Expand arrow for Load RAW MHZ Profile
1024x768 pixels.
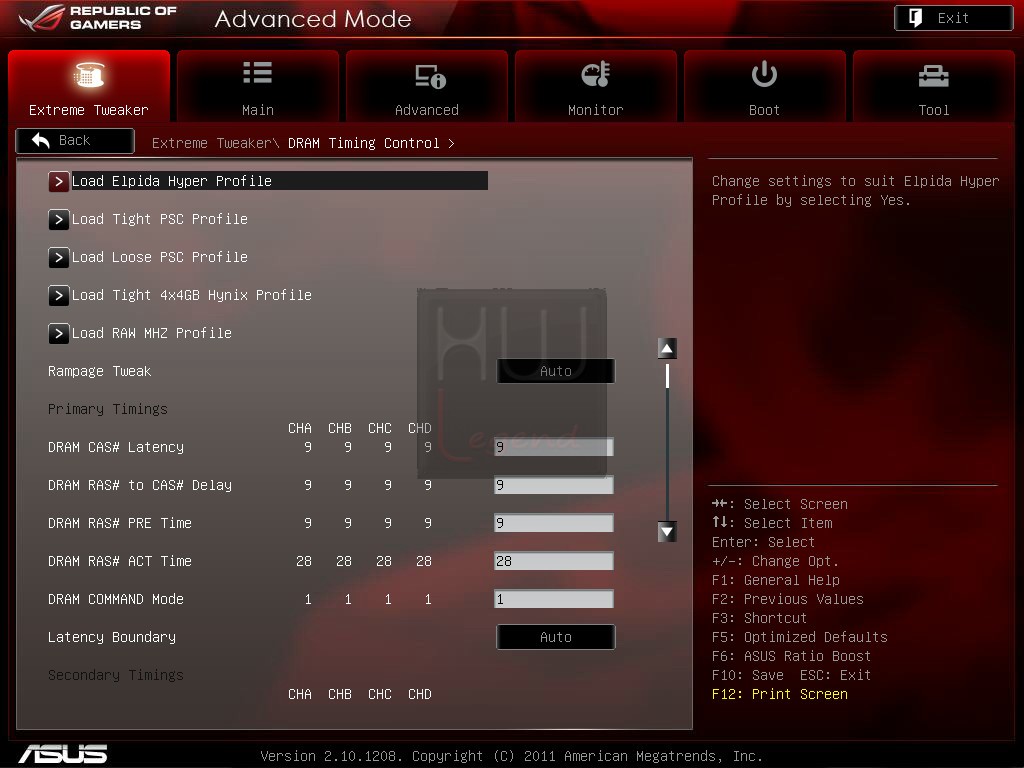point(58,334)
